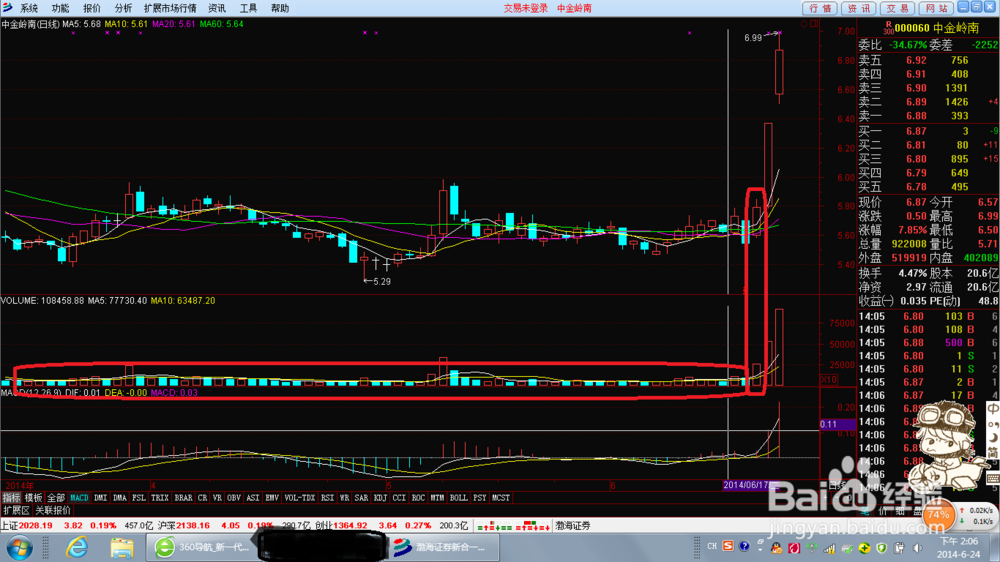Image resolution: width=1000 pixels, height=562 pixels.
Task: Switch indicator to PSY
Action: [480, 498]
